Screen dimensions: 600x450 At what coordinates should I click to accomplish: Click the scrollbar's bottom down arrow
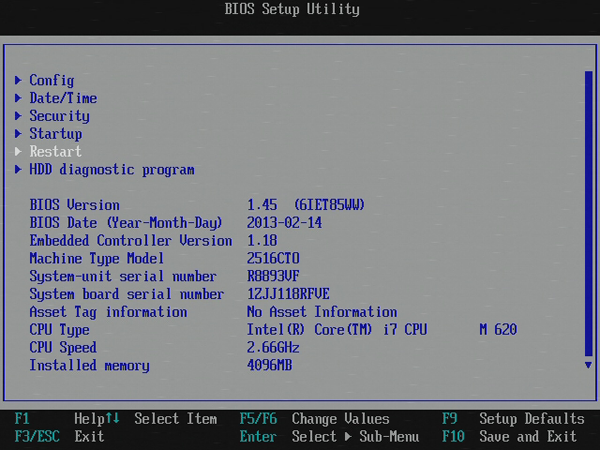tap(588, 367)
